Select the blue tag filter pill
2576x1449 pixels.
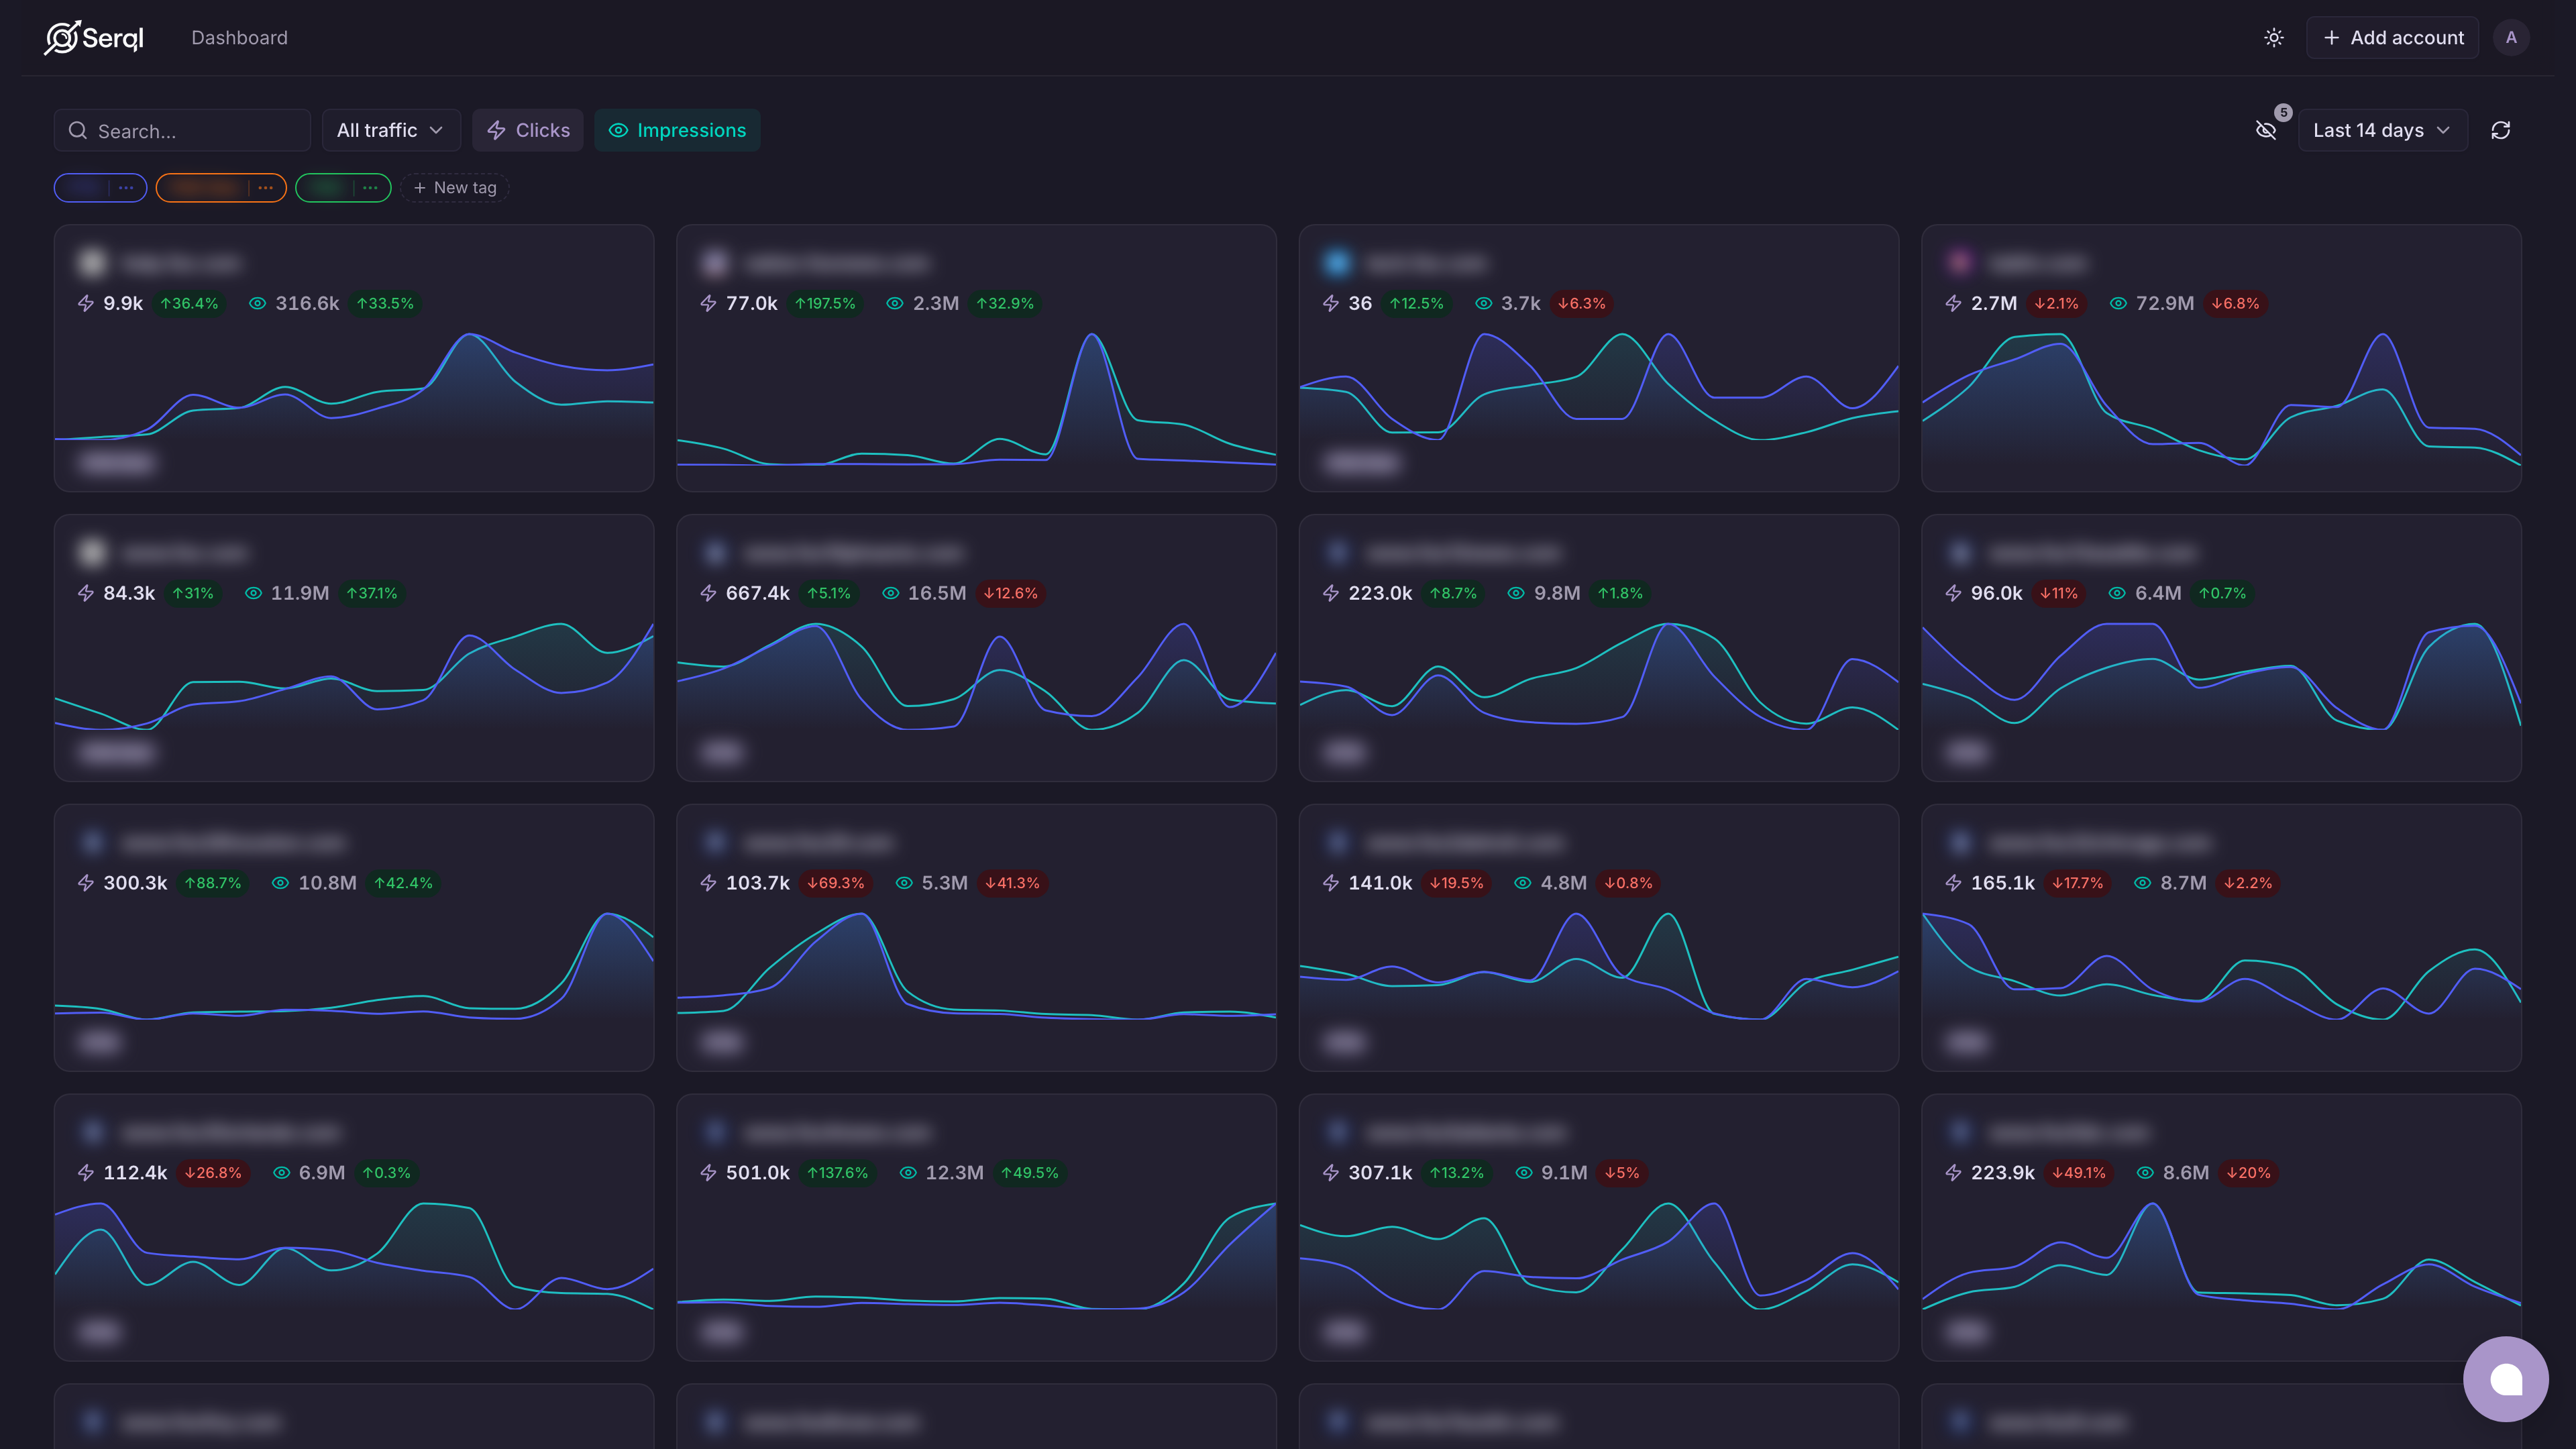[85, 188]
